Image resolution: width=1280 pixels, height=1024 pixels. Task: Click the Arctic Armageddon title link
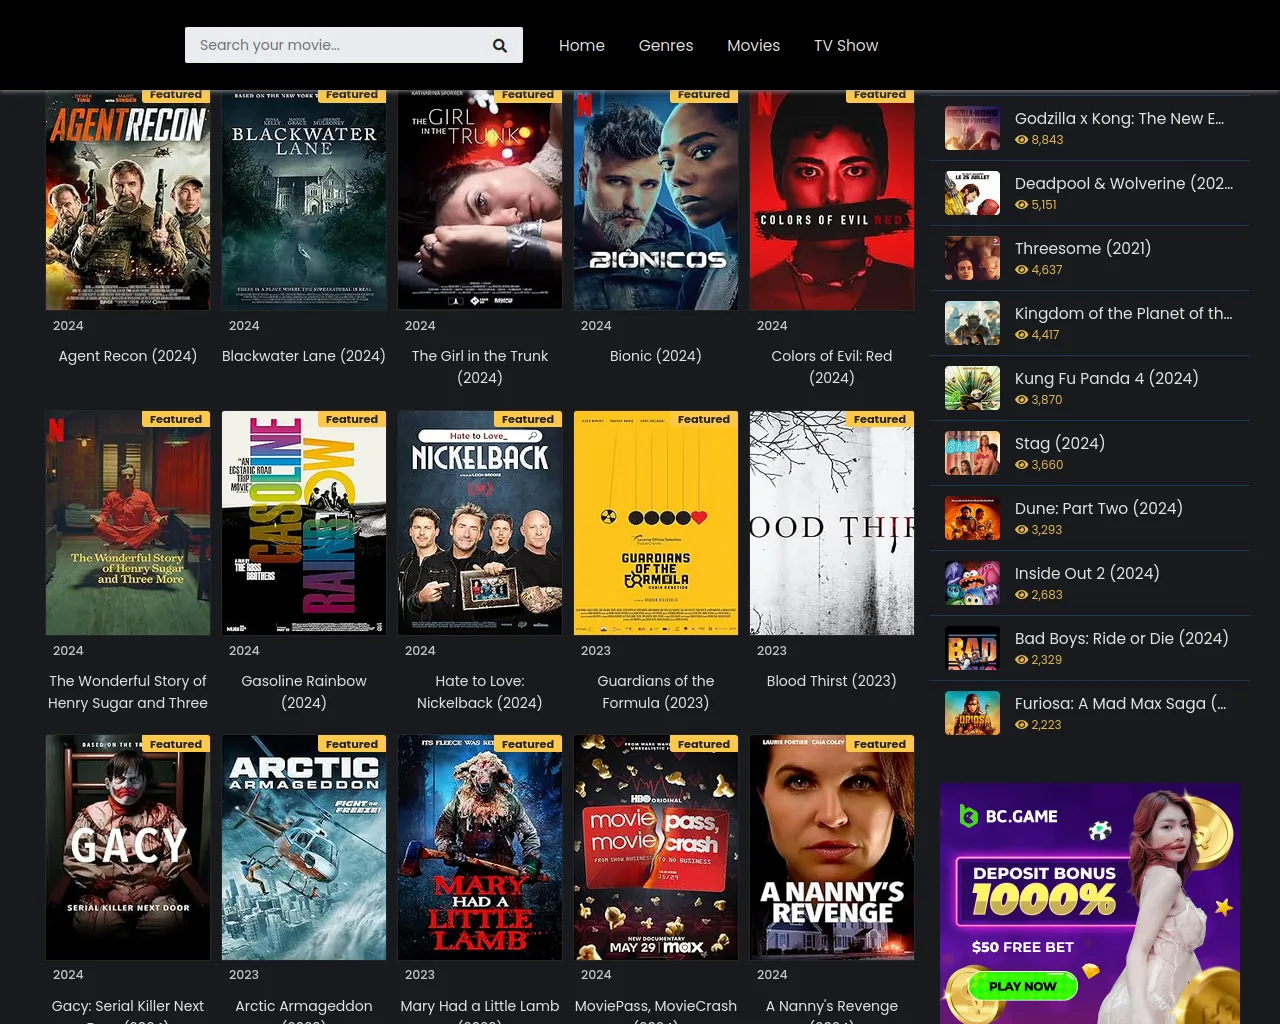(304, 1006)
